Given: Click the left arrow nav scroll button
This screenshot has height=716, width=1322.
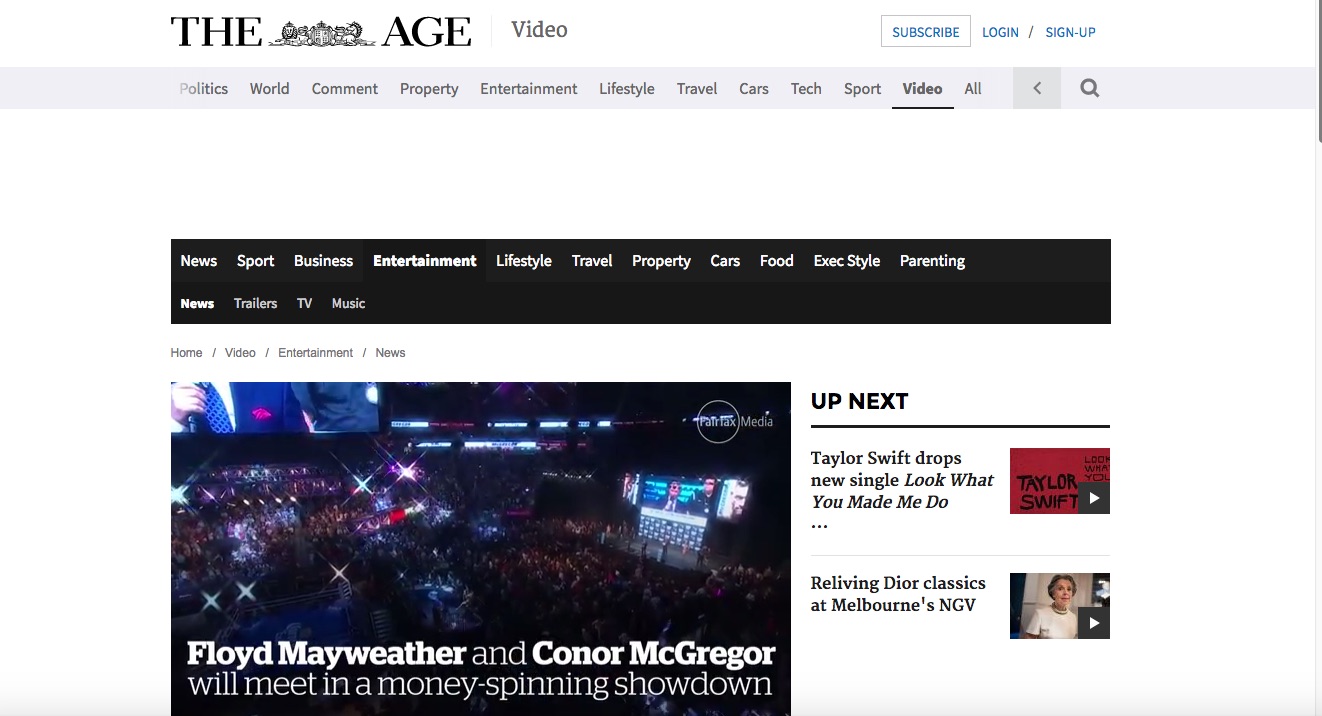Looking at the screenshot, I should 1036,88.
